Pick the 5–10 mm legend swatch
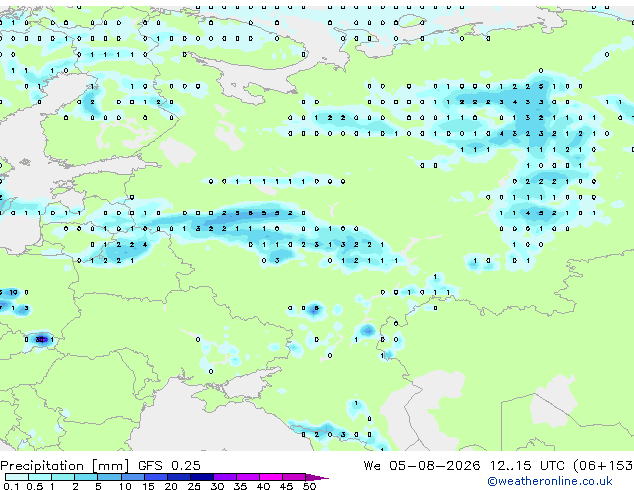The image size is (634, 490). pyautogui.click(x=110, y=477)
